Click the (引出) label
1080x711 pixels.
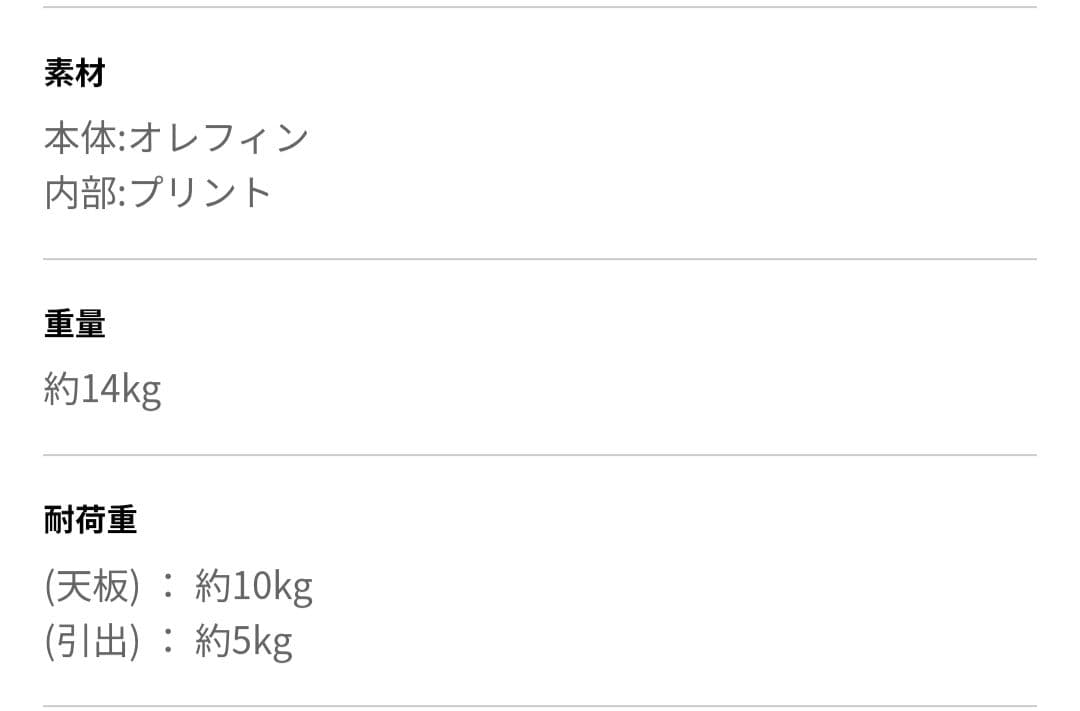click(92, 641)
